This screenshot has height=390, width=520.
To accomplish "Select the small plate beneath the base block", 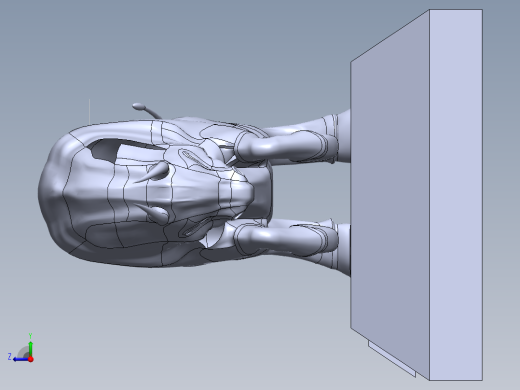I will [392, 359].
